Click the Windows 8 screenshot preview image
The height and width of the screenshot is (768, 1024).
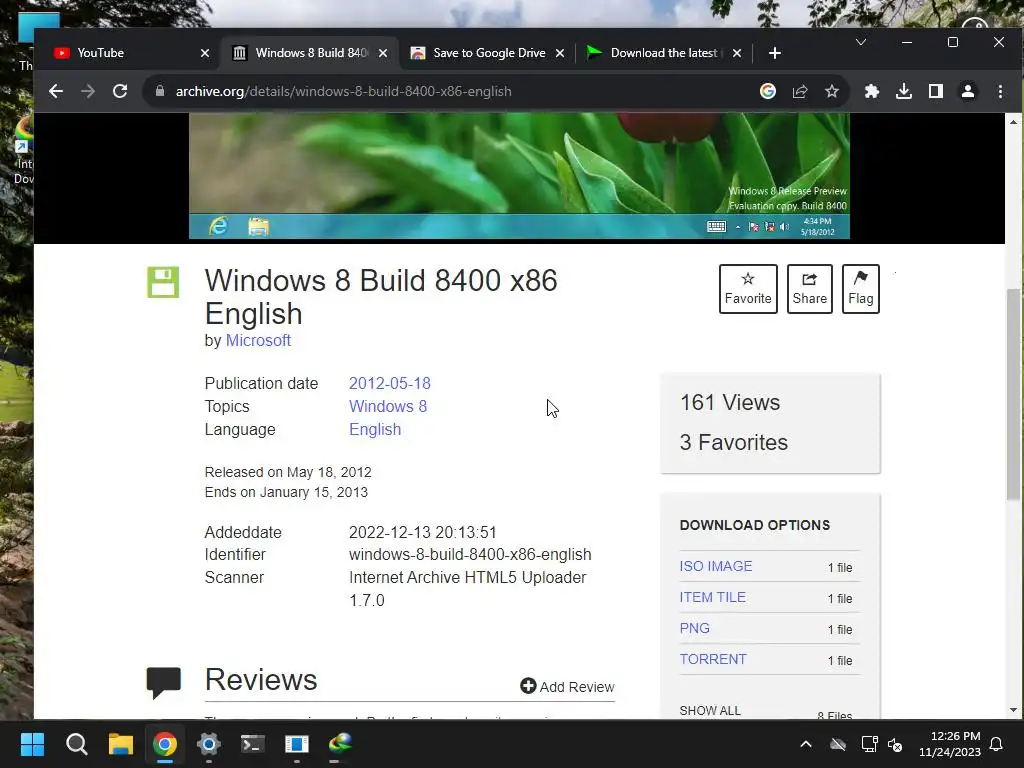[519, 176]
